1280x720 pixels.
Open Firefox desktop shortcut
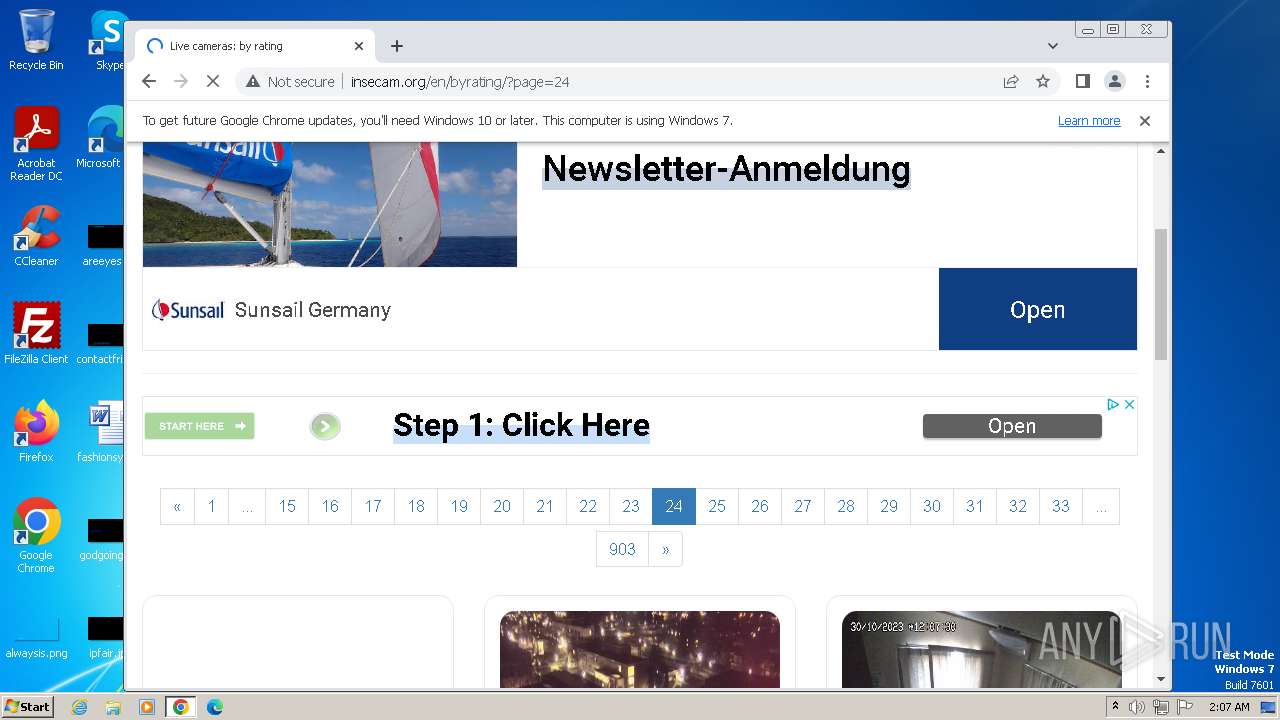[36, 431]
